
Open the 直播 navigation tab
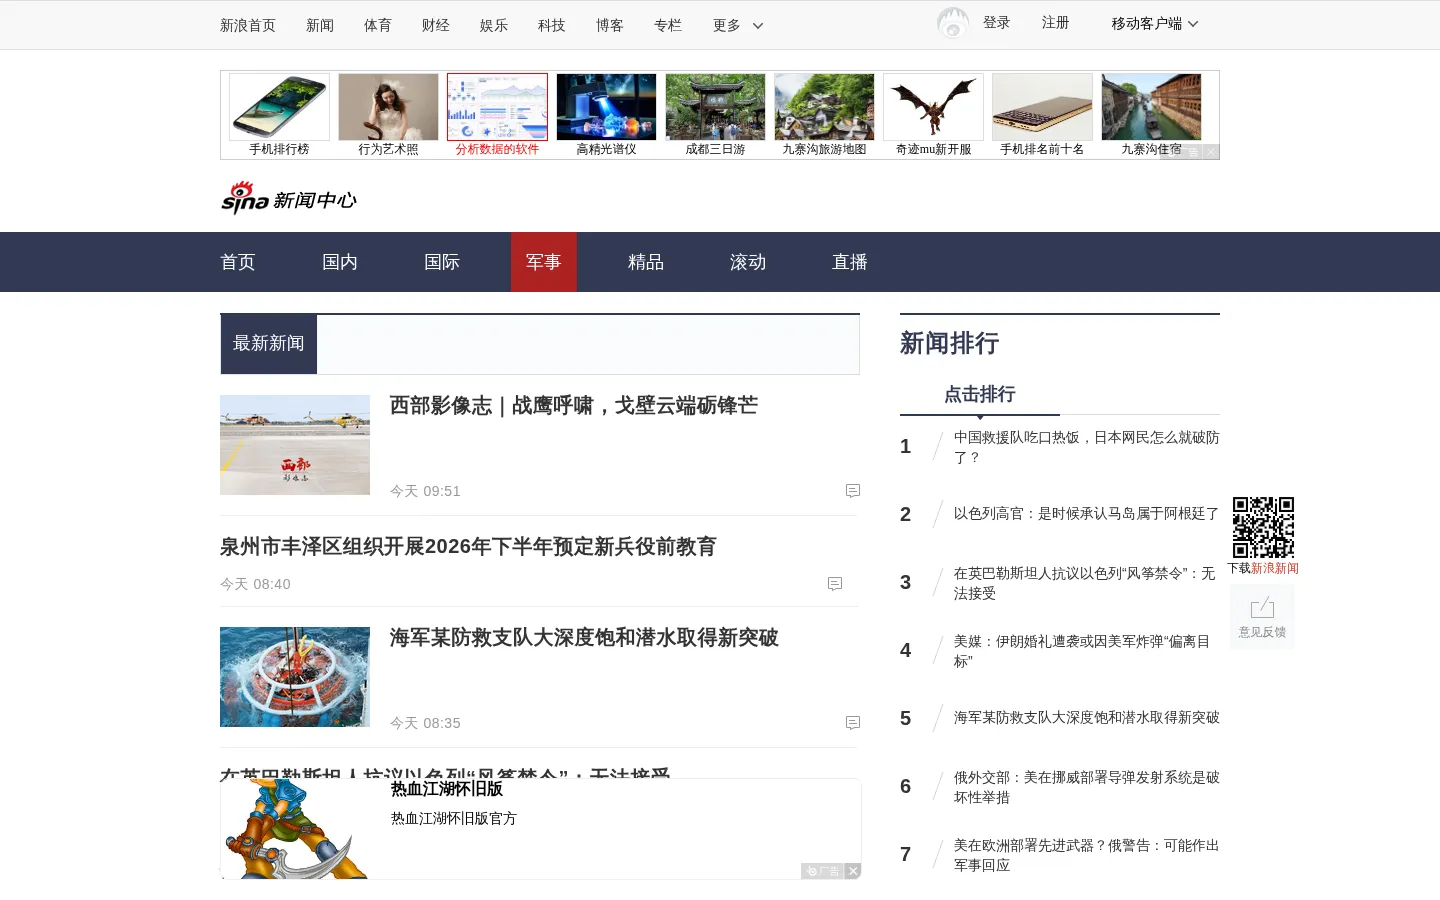click(x=850, y=262)
